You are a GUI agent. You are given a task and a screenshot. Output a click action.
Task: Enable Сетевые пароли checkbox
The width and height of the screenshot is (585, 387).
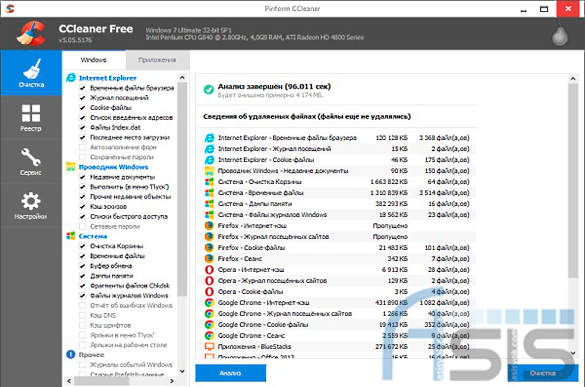pyautogui.click(x=82, y=226)
